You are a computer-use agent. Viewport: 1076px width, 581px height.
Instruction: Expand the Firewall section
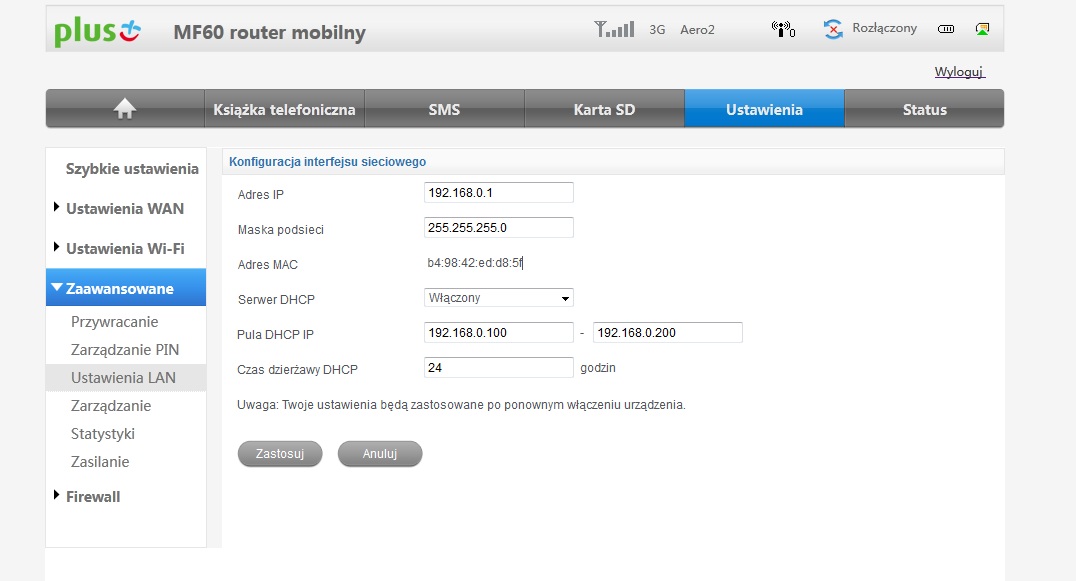pos(93,497)
